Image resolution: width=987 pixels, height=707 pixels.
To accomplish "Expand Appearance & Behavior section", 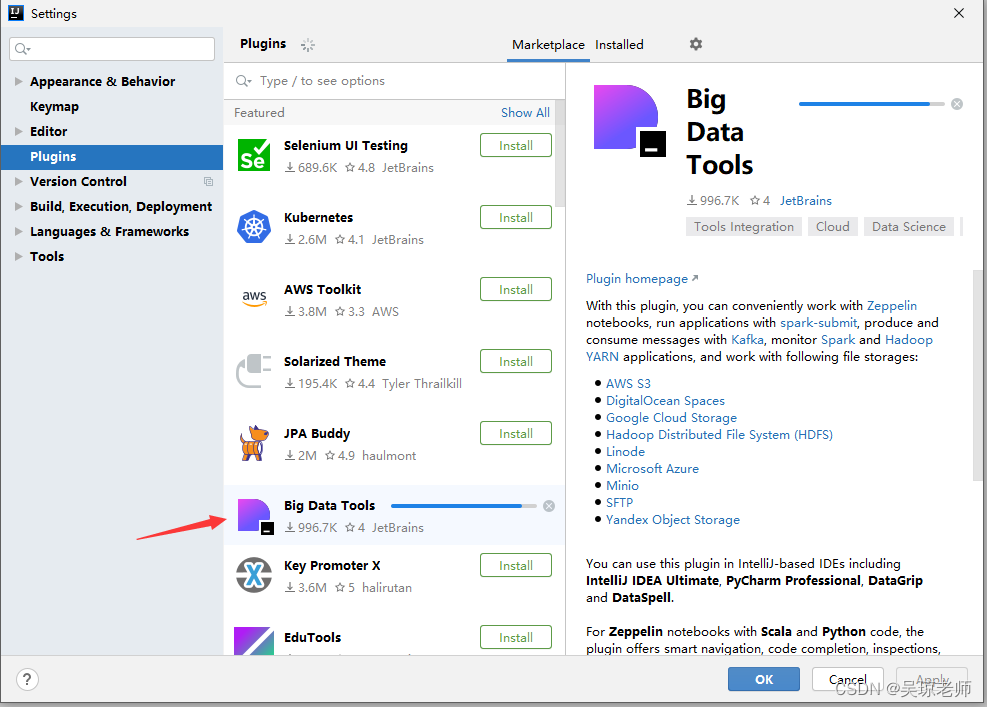I will pyautogui.click(x=18, y=81).
